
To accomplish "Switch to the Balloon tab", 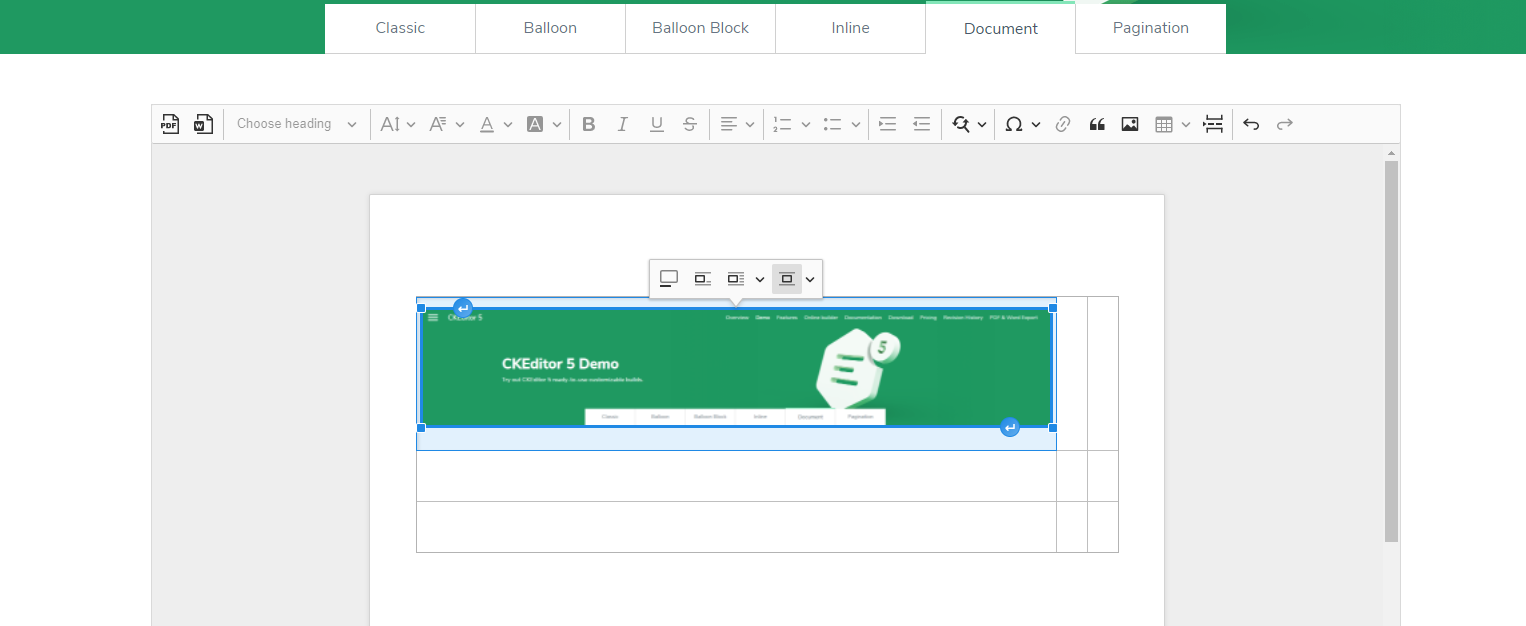I will coord(550,28).
